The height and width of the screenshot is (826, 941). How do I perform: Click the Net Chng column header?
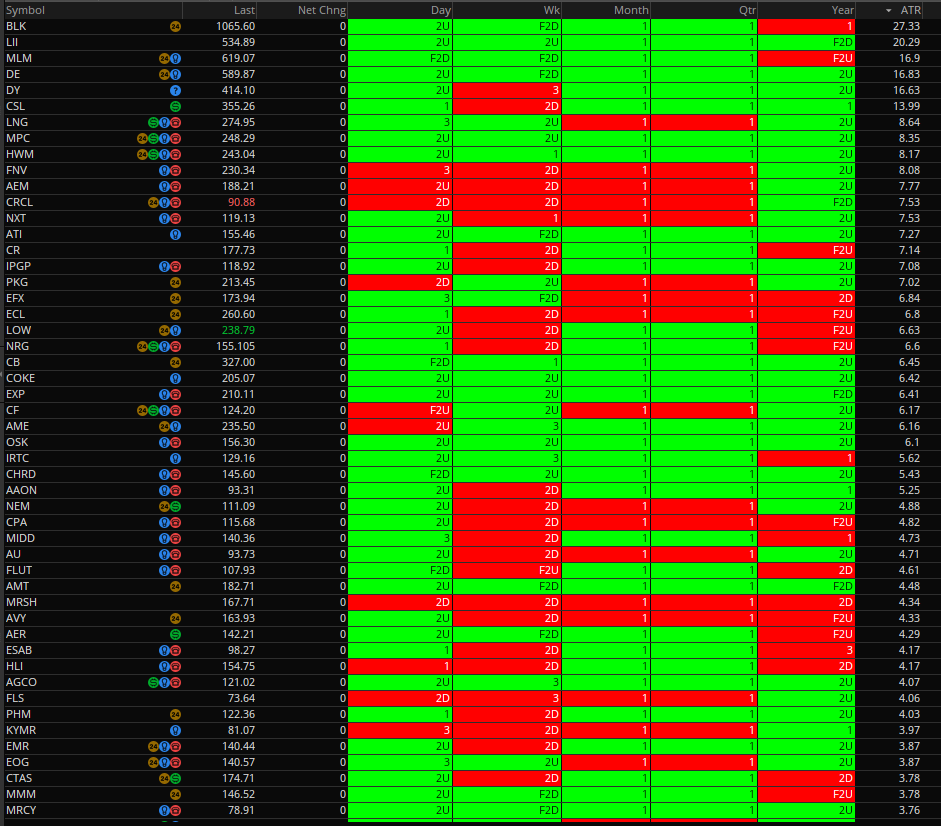(322, 10)
